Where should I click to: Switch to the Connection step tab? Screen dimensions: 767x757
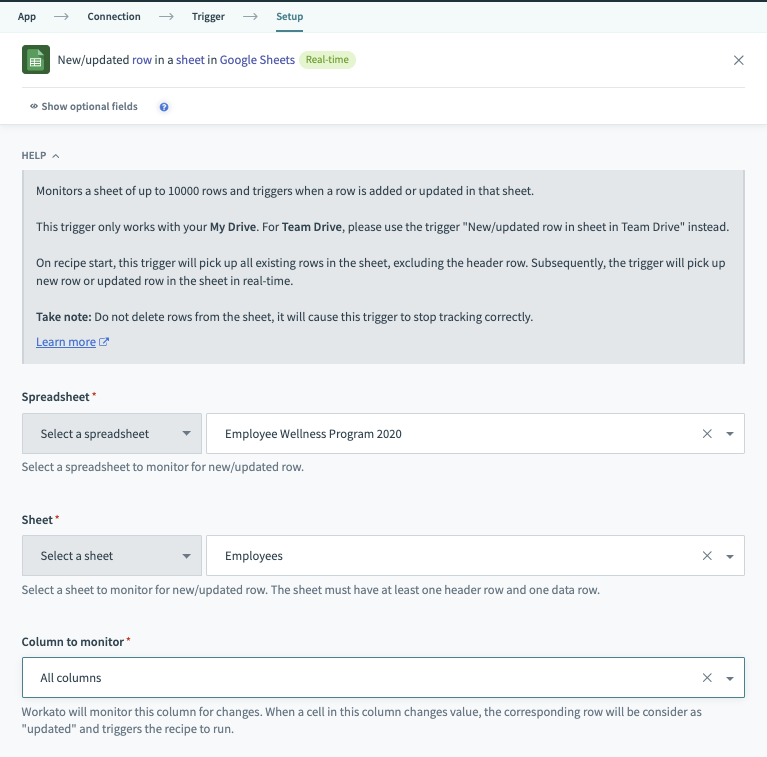(x=114, y=17)
